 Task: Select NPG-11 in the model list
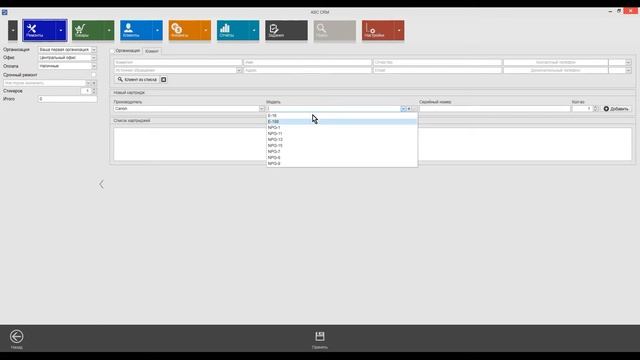(x=342, y=133)
